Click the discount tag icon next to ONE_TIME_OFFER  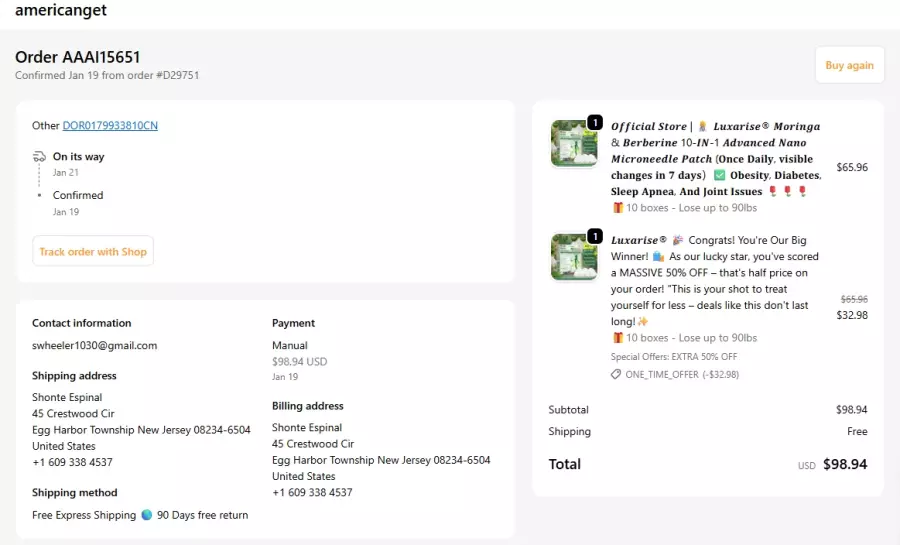point(616,374)
